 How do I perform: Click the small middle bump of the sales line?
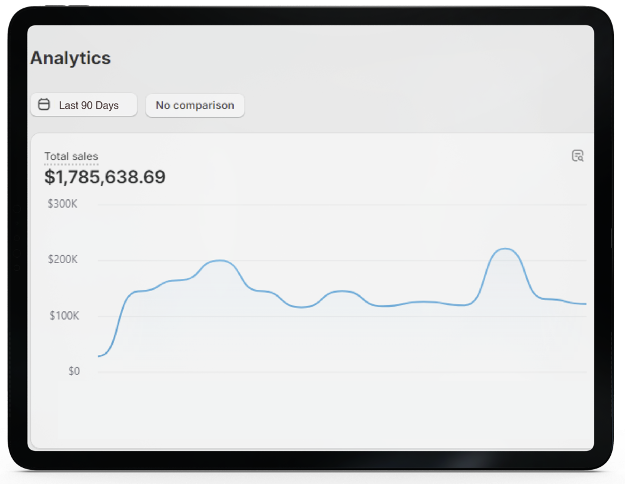pyautogui.click(x=342, y=291)
